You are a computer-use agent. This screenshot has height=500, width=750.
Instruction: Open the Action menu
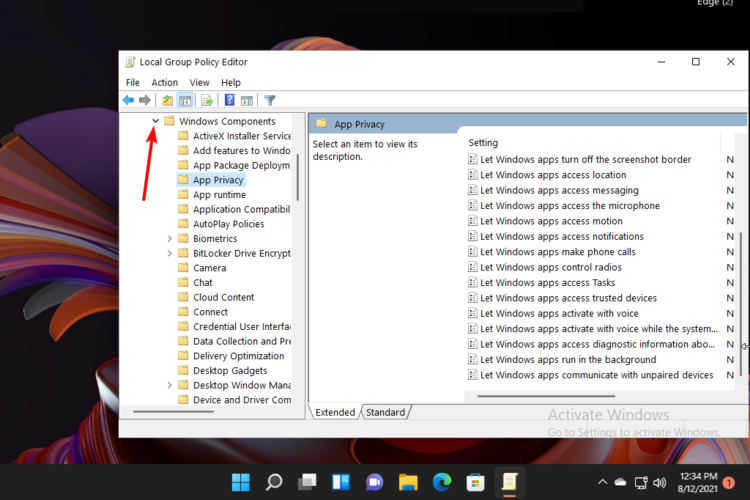[x=164, y=82]
